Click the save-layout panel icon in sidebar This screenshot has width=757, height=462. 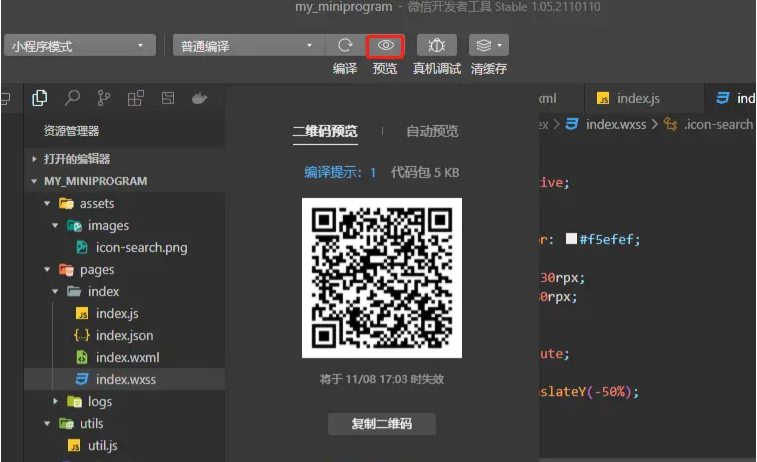168,98
